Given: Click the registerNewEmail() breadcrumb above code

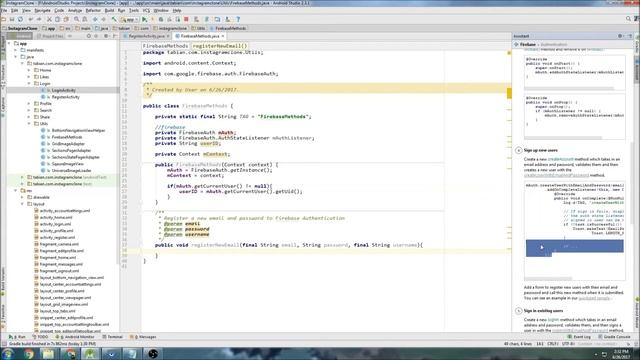Looking at the screenshot, I should [x=220, y=46].
